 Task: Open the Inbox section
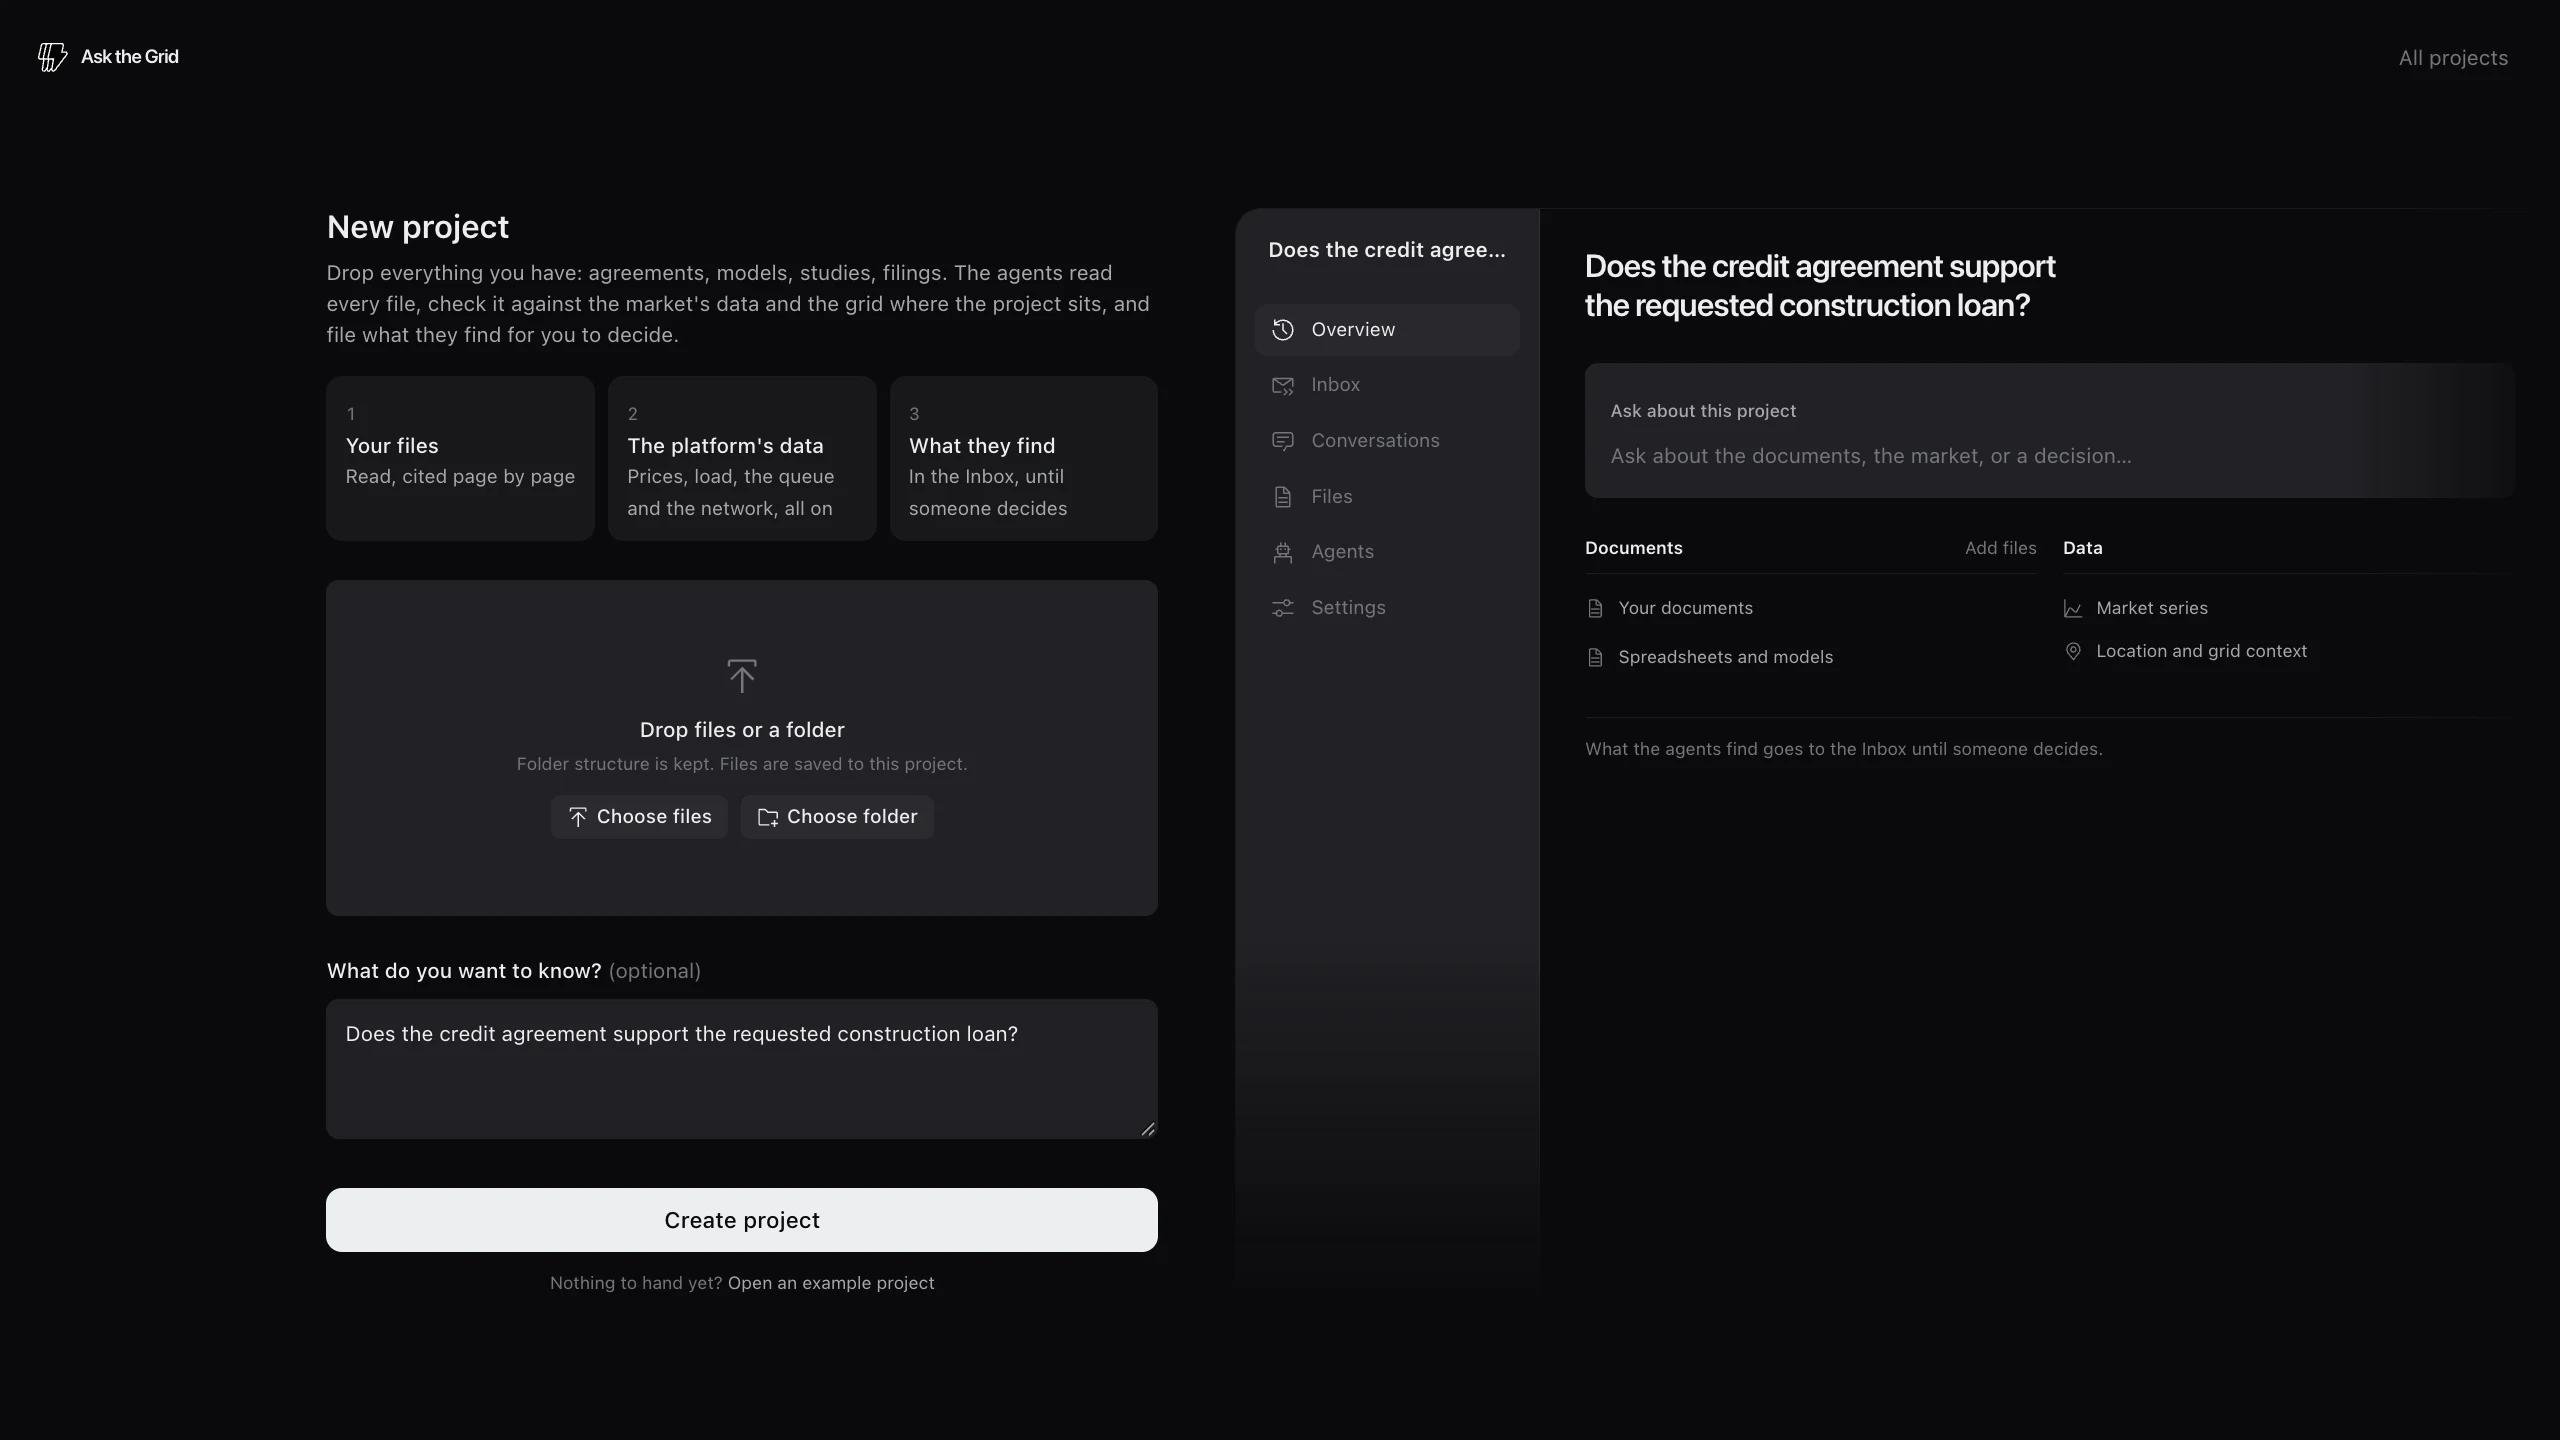click(x=1387, y=385)
